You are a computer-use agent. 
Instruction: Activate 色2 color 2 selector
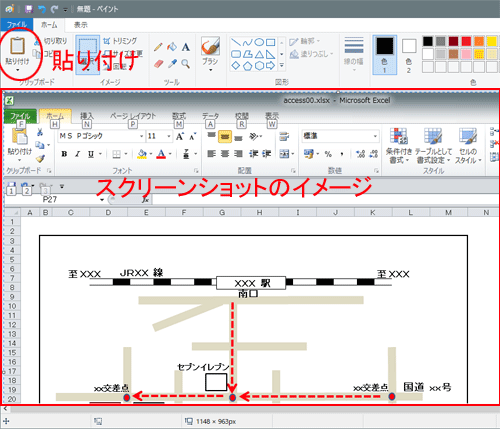click(409, 55)
